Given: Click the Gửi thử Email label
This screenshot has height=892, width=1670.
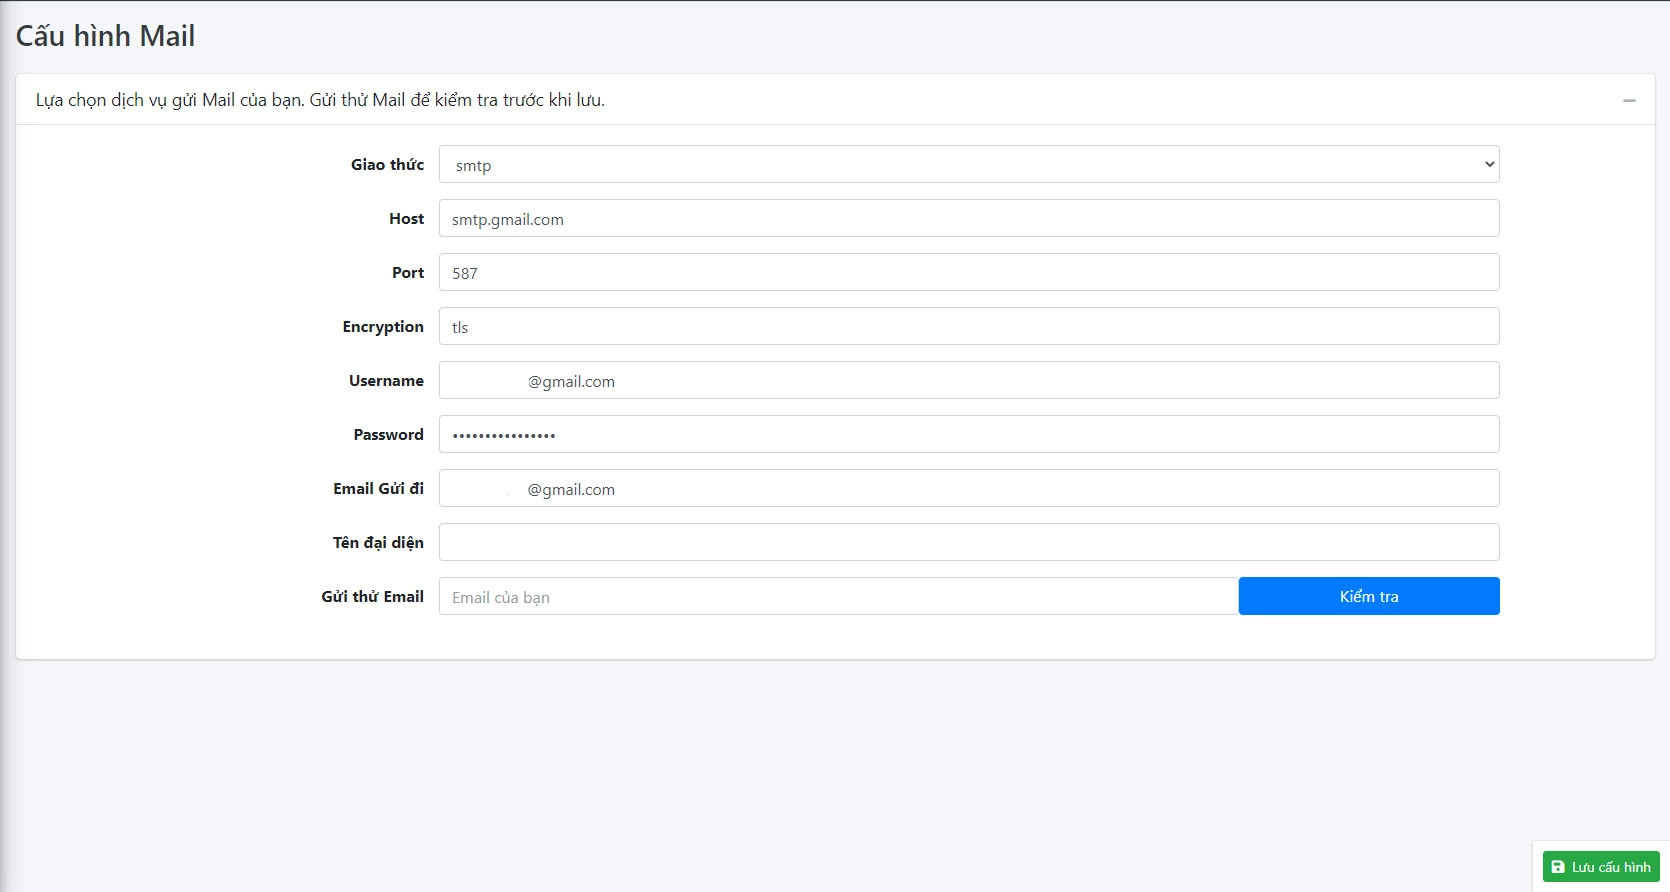Looking at the screenshot, I should click(x=372, y=597).
